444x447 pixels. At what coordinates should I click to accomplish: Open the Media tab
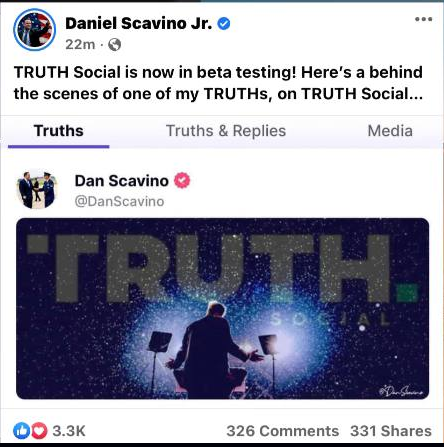[x=390, y=131]
